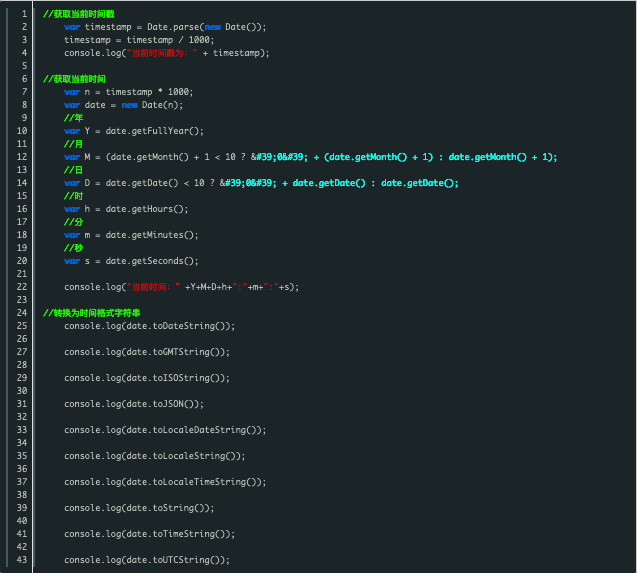Click the comment '//获取当前时间戳'
637x573 pixels.
coord(79,14)
